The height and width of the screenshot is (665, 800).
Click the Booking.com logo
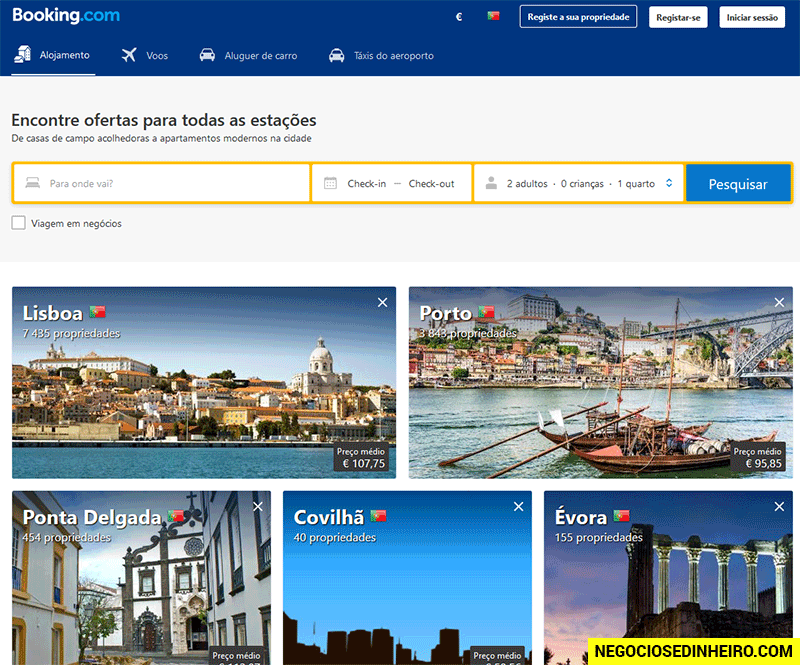[66, 15]
